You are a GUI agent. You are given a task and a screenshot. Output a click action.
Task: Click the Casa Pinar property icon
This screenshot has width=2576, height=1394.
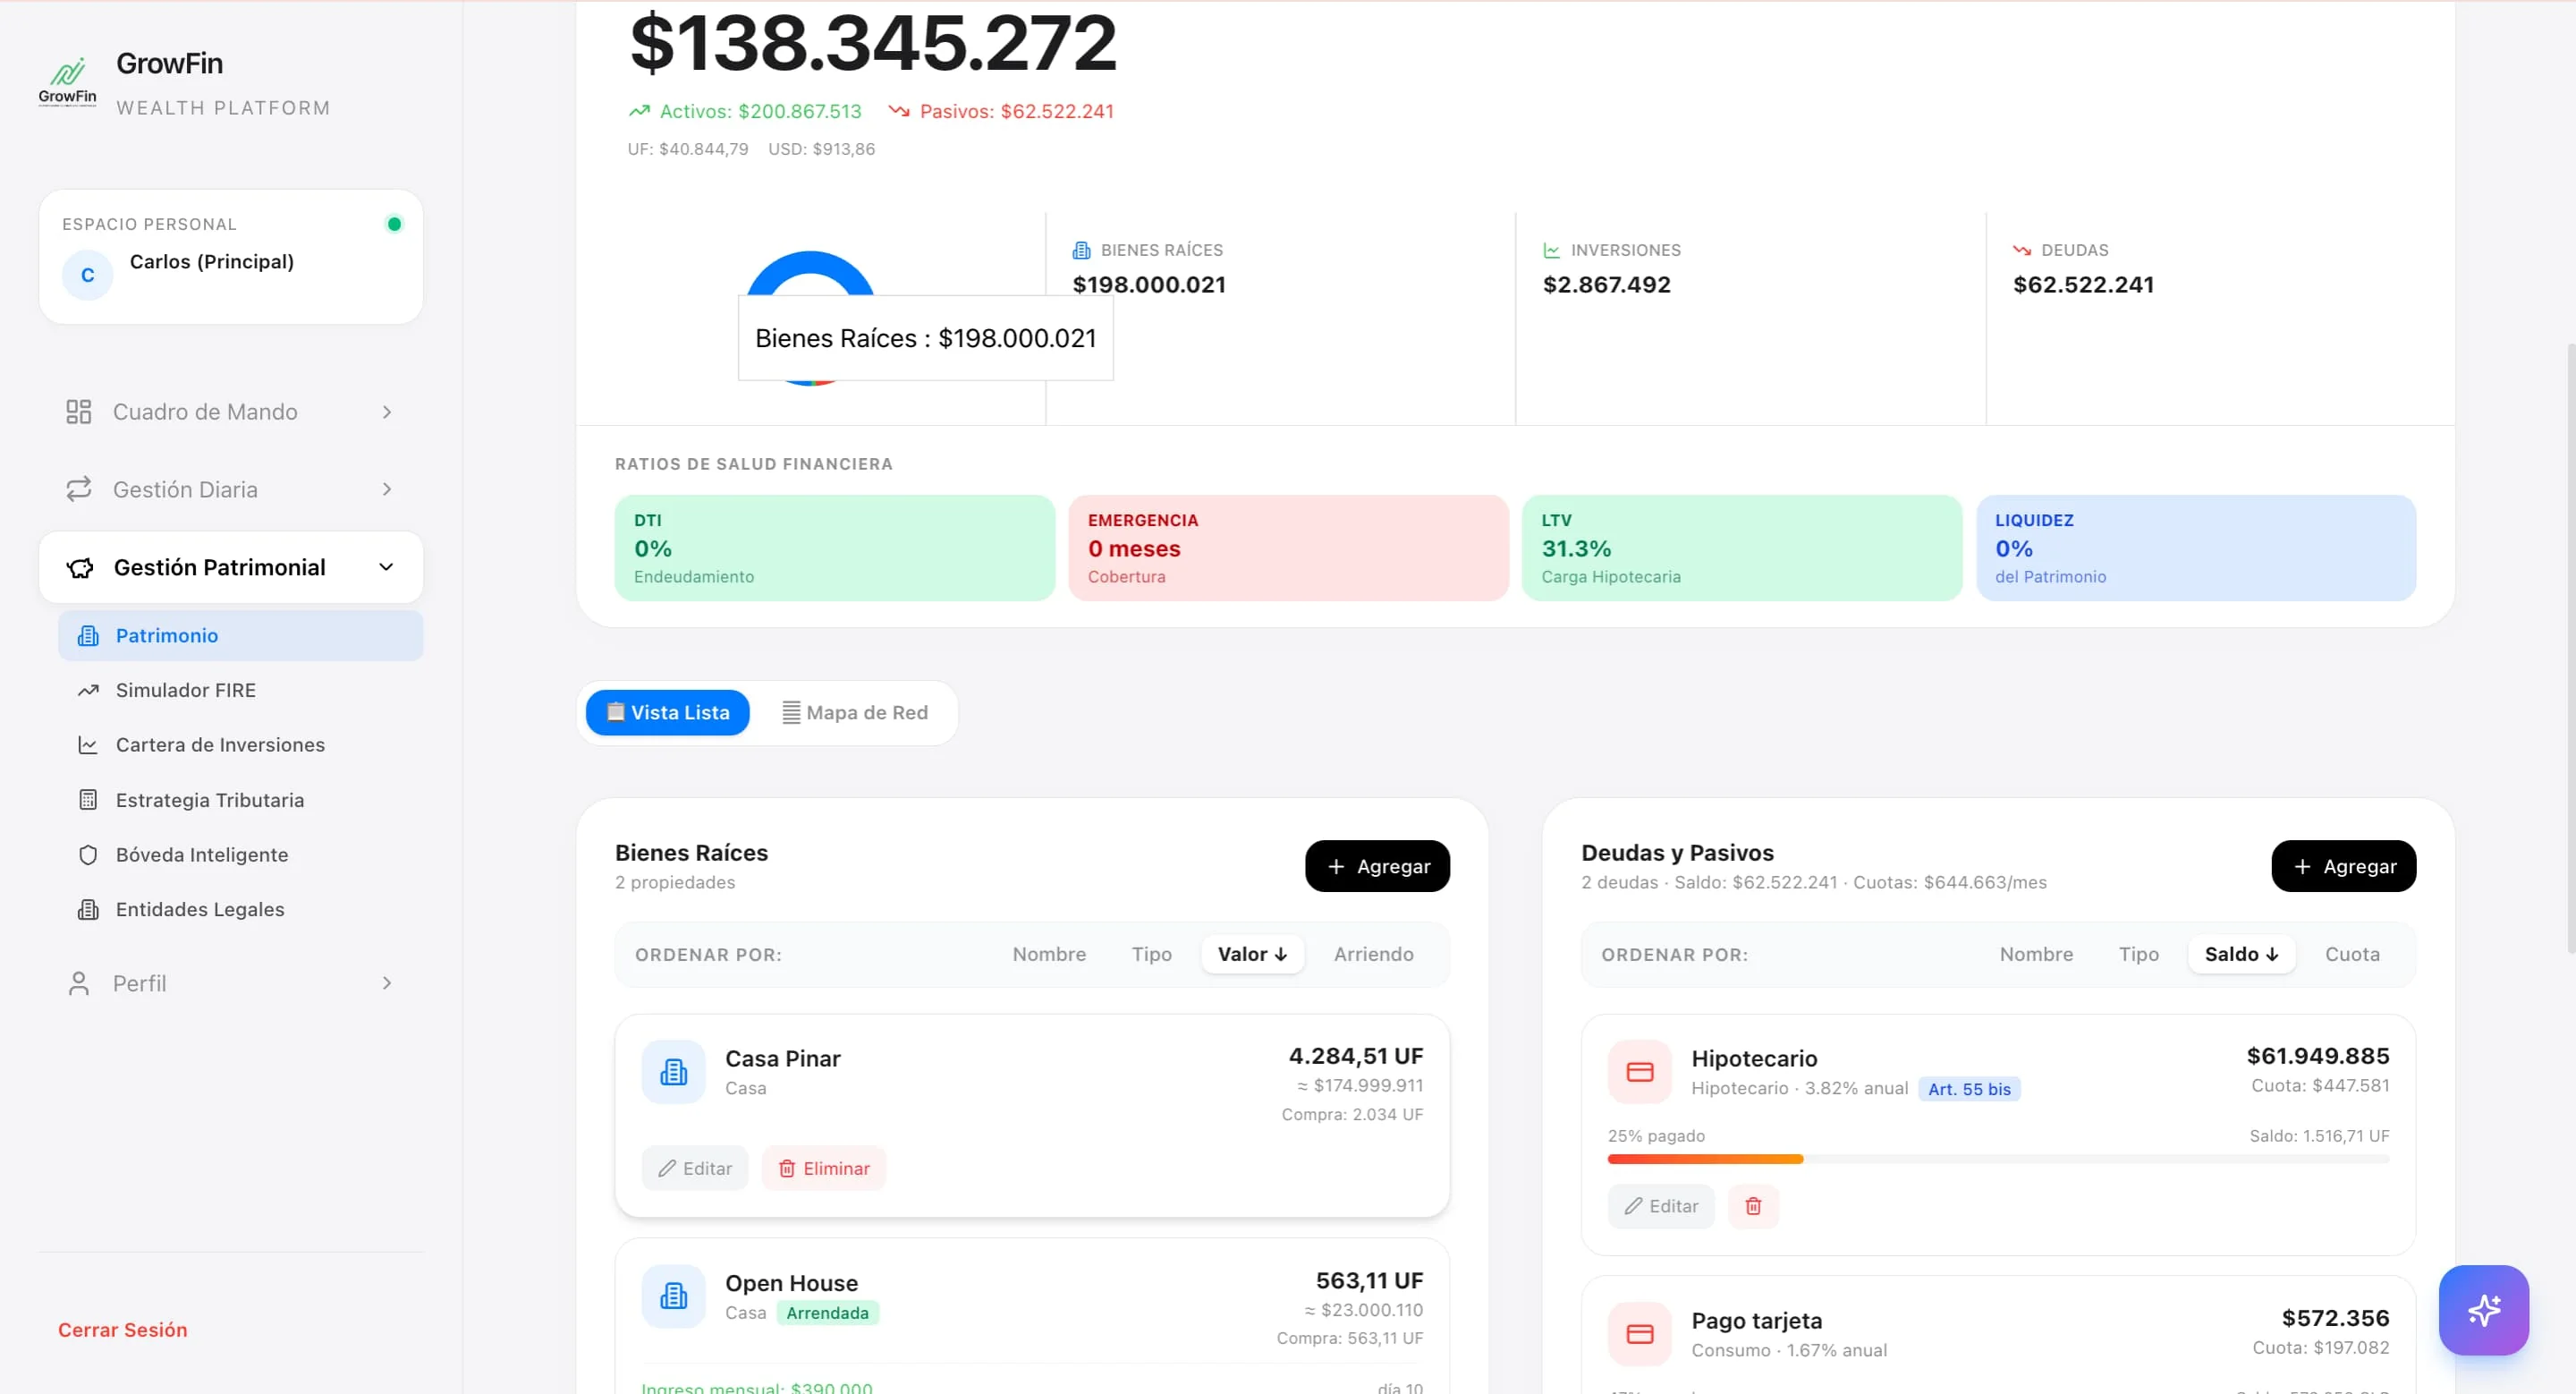tap(673, 1072)
